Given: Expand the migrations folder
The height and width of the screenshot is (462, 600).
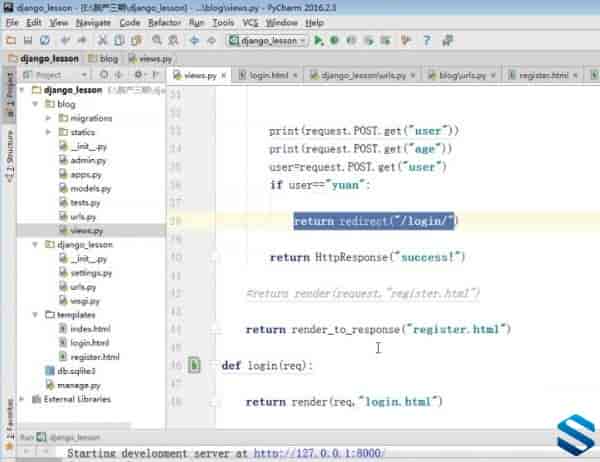Looking at the screenshot, I should [48, 118].
